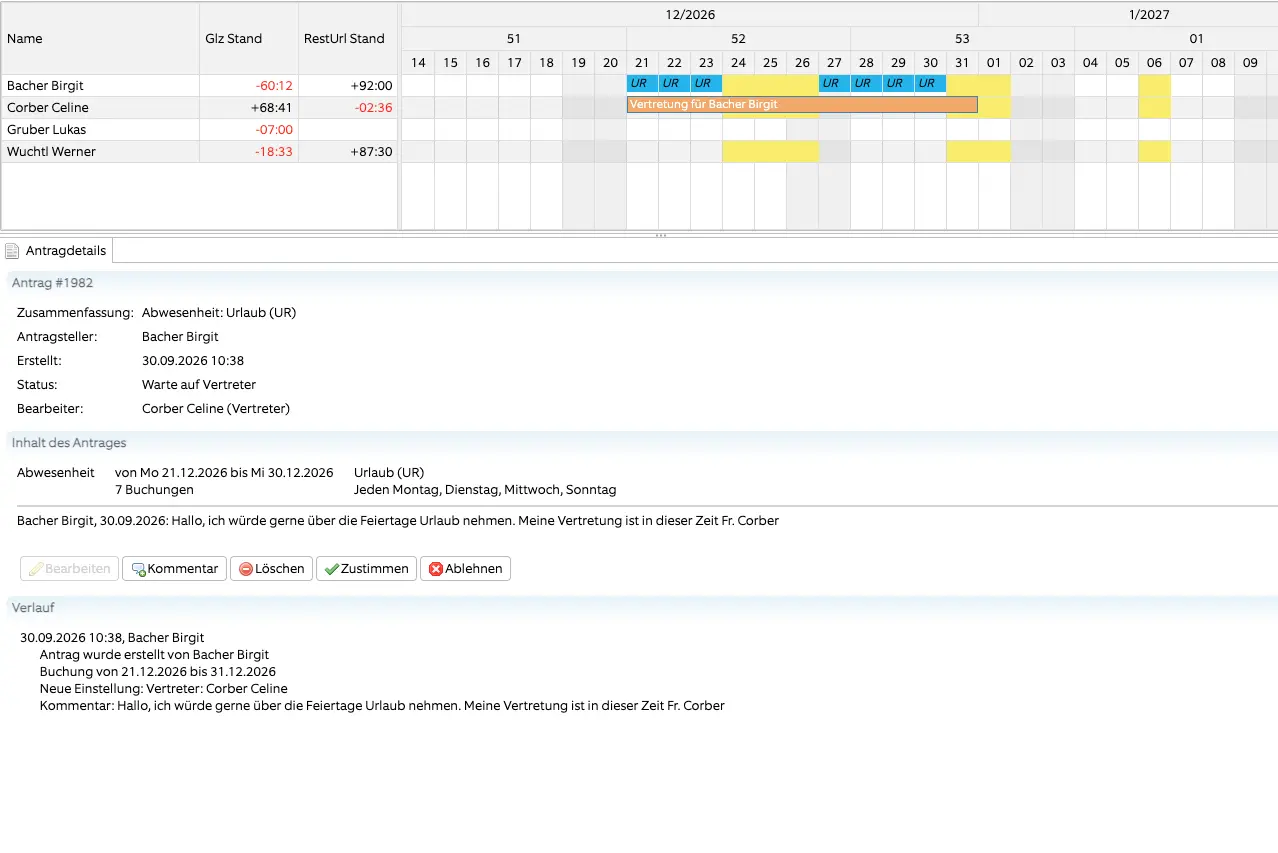Click RestUrl Stand value +87:30

coord(371,152)
